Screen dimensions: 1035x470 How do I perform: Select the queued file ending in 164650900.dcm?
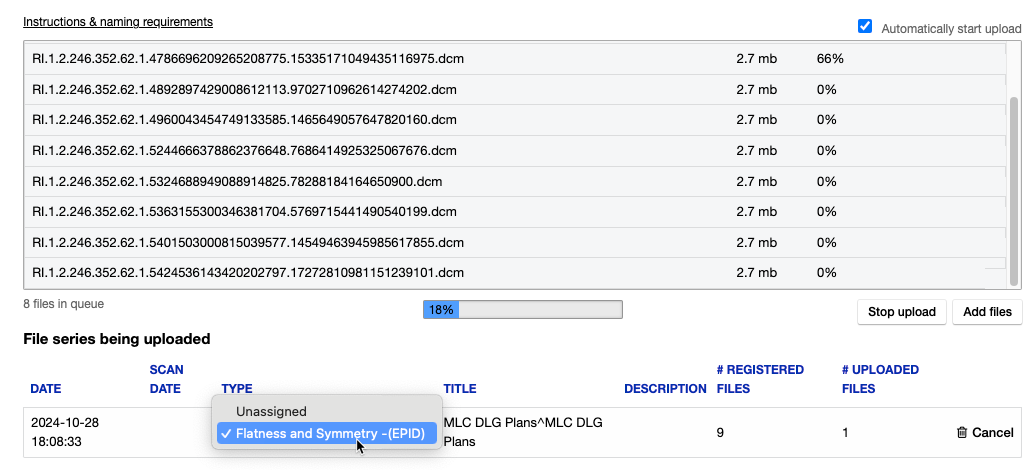[237, 182]
